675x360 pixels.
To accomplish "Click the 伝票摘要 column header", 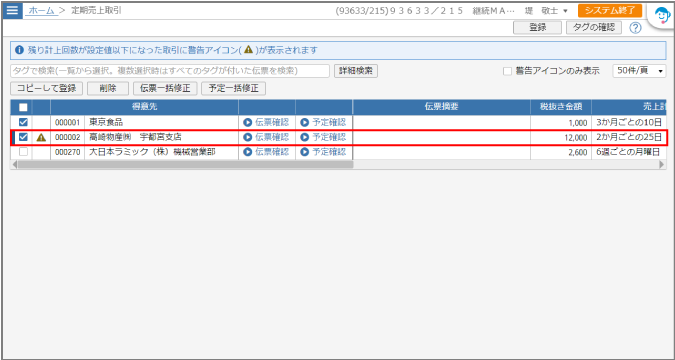I will 442,107.
